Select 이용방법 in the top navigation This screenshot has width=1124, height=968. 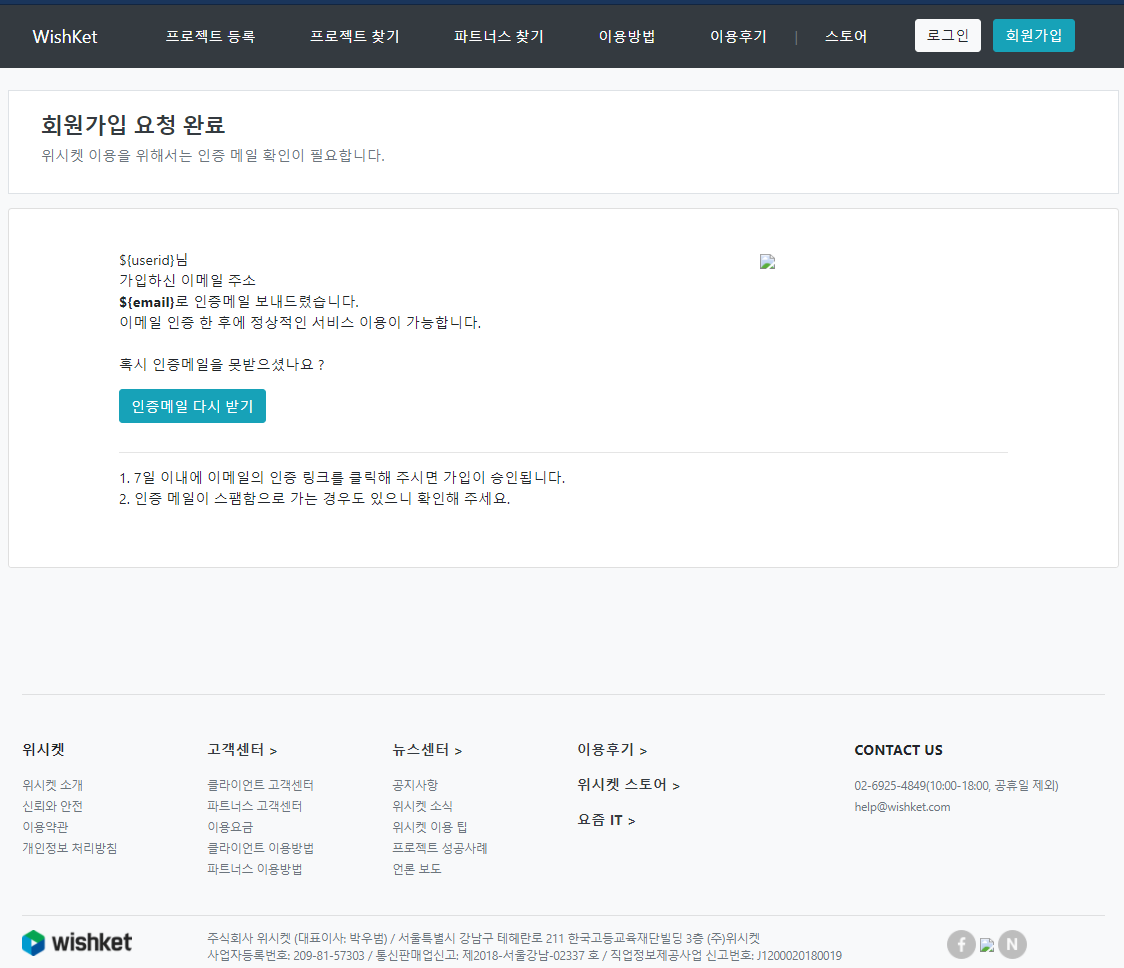(x=627, y=37)
